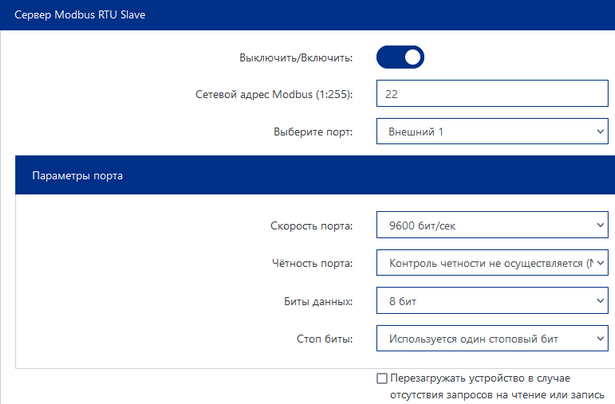Toggle the Выключить/Включить switch
615x404 pixels.
[x=400, y=57]
